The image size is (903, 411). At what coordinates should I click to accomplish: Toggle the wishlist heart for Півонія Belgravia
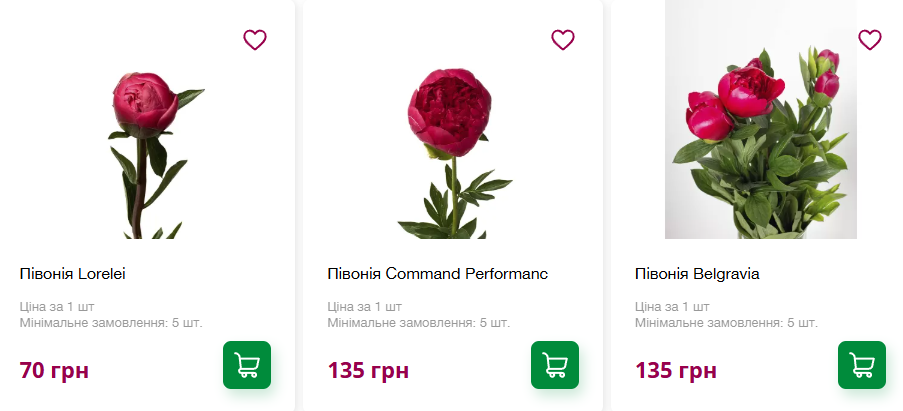tap(870, 40)
